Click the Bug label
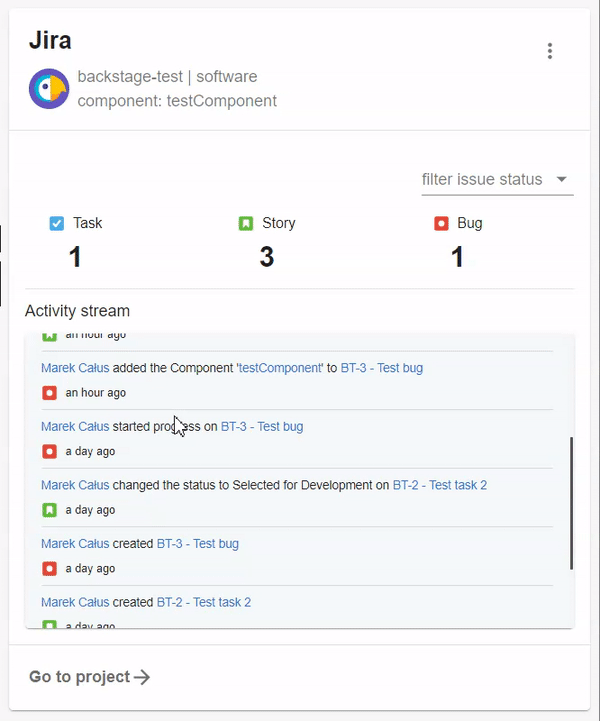The height and width of the screenshot is (721, 600). (x=469, y=223)
